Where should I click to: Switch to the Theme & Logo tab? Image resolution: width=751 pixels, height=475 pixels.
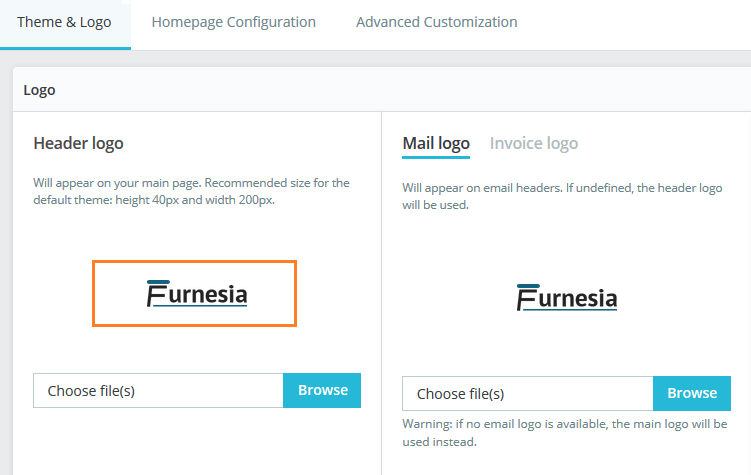tap(64, 22)
